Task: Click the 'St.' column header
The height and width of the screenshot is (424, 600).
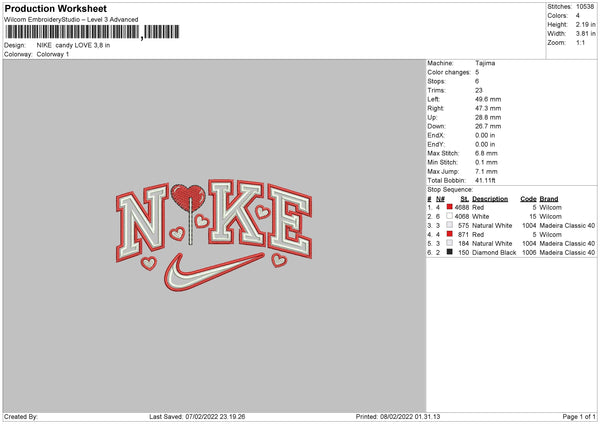Action: tap(465, 199)
